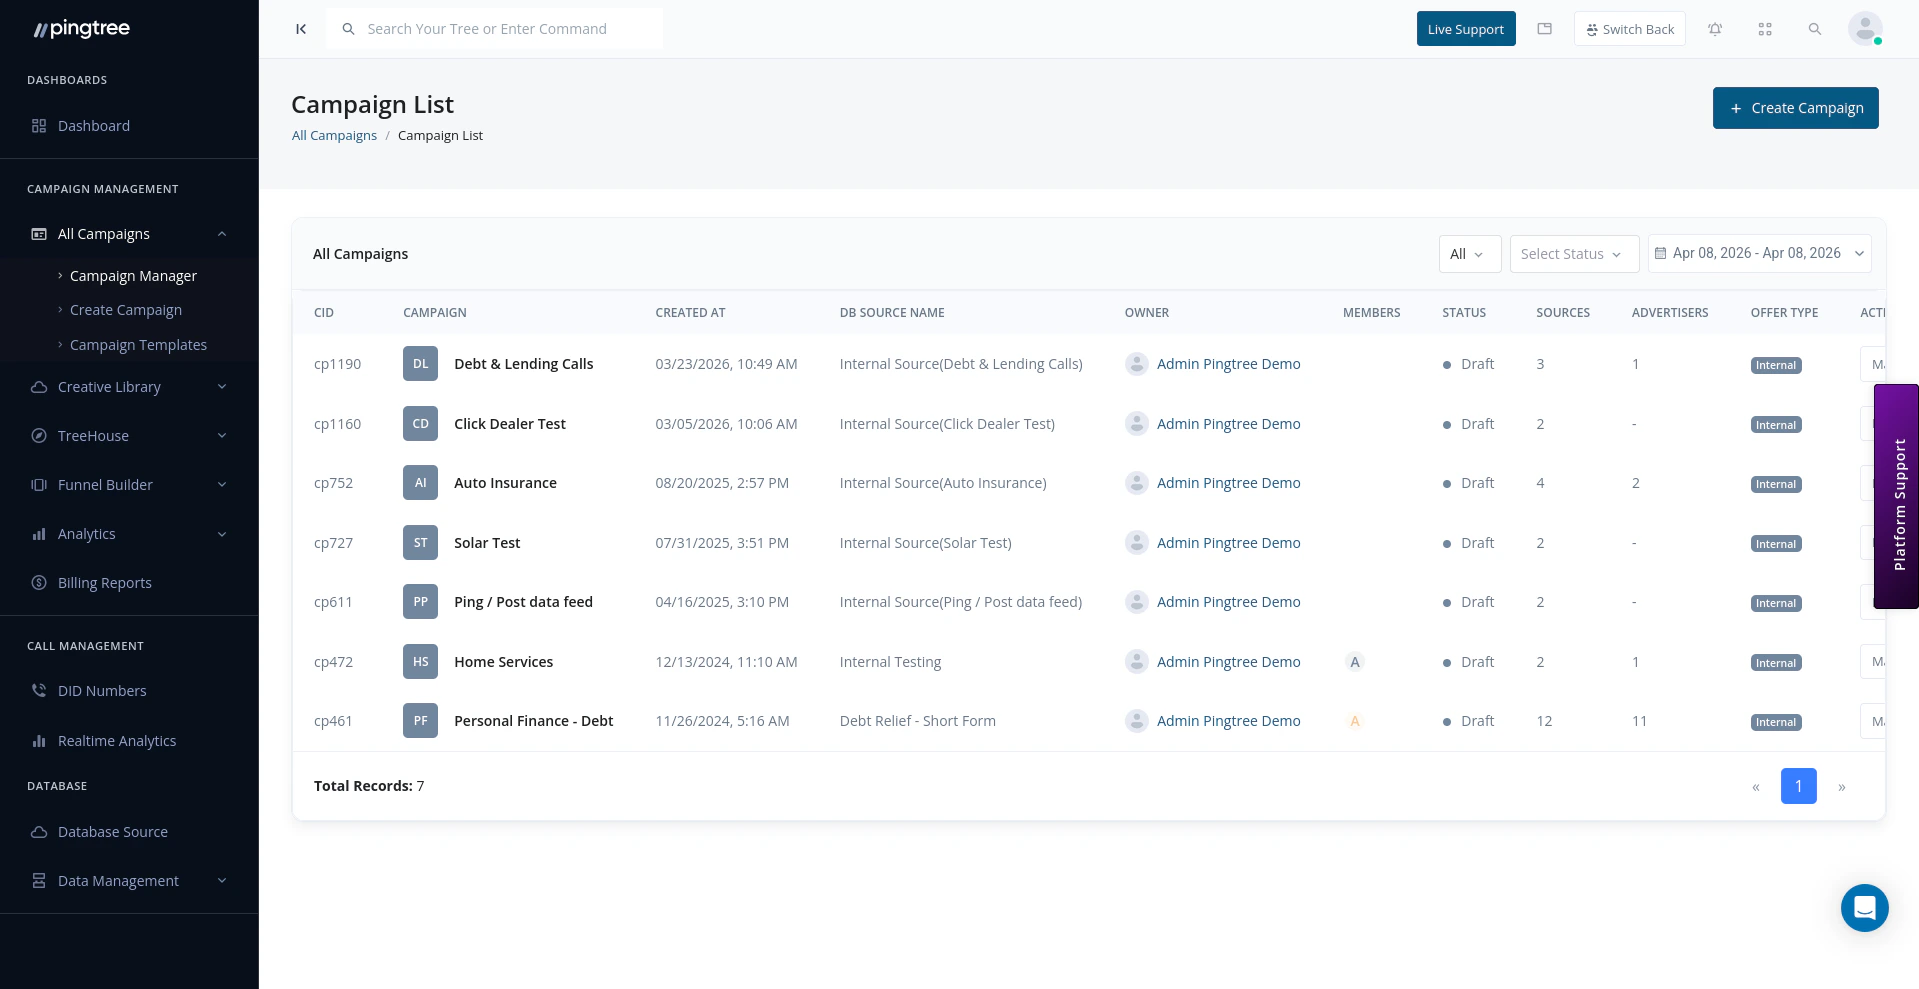The height and width of the screenshot is (989, 1919).
Task: Click the Create Campaign button
Action: click(1795, 108)
